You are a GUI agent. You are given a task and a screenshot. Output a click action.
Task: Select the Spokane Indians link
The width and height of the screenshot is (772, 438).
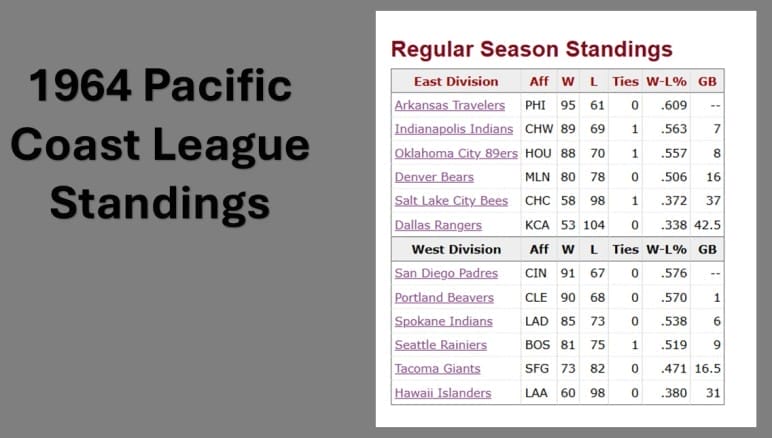click(x=443, y=321)
